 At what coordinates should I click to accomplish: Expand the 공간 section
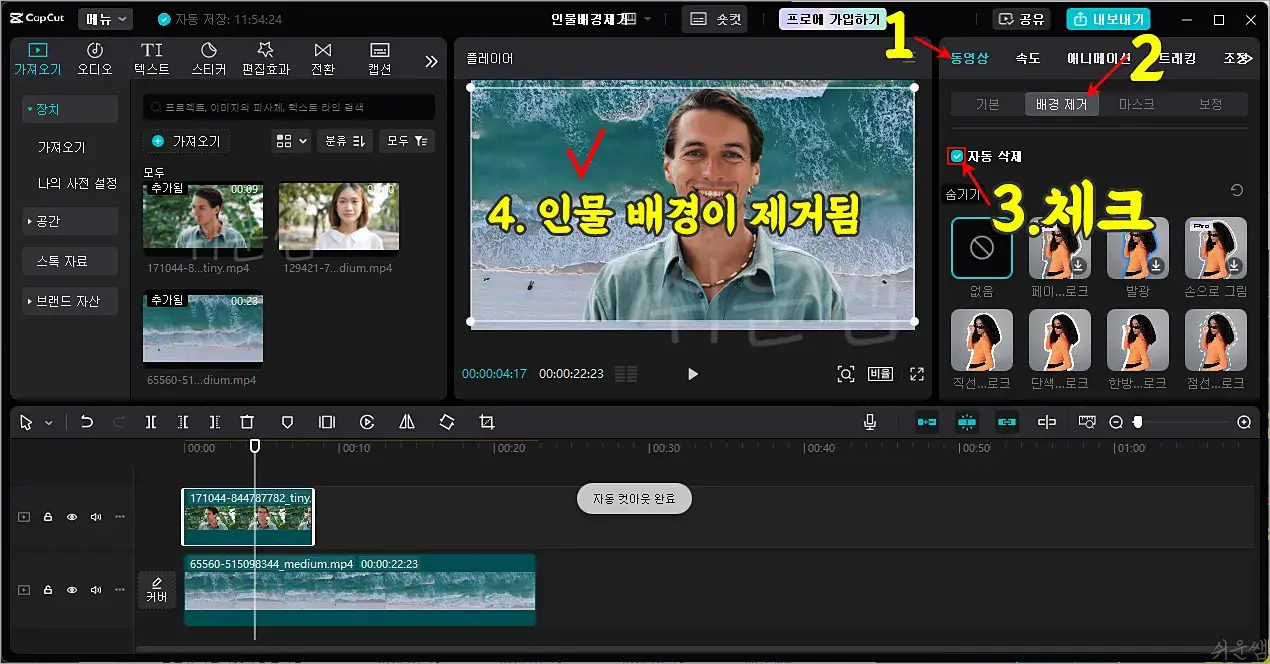pyautogui.click(x=69, y=221)
